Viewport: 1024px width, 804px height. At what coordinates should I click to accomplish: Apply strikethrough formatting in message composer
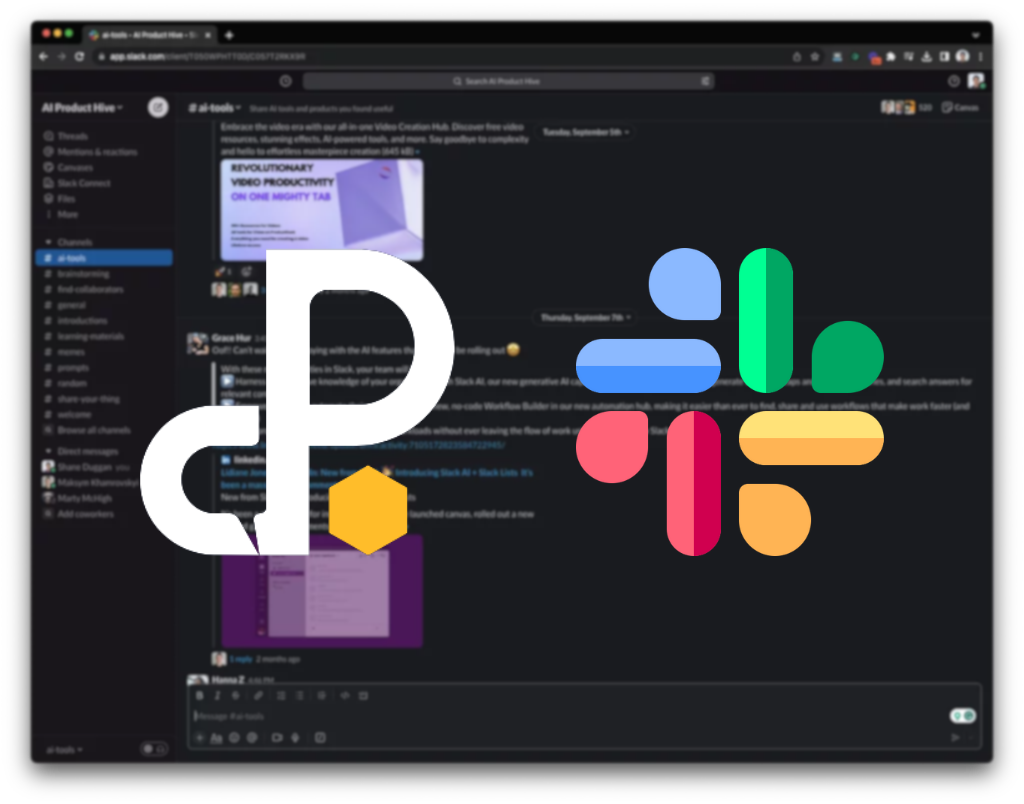(236, 696)
